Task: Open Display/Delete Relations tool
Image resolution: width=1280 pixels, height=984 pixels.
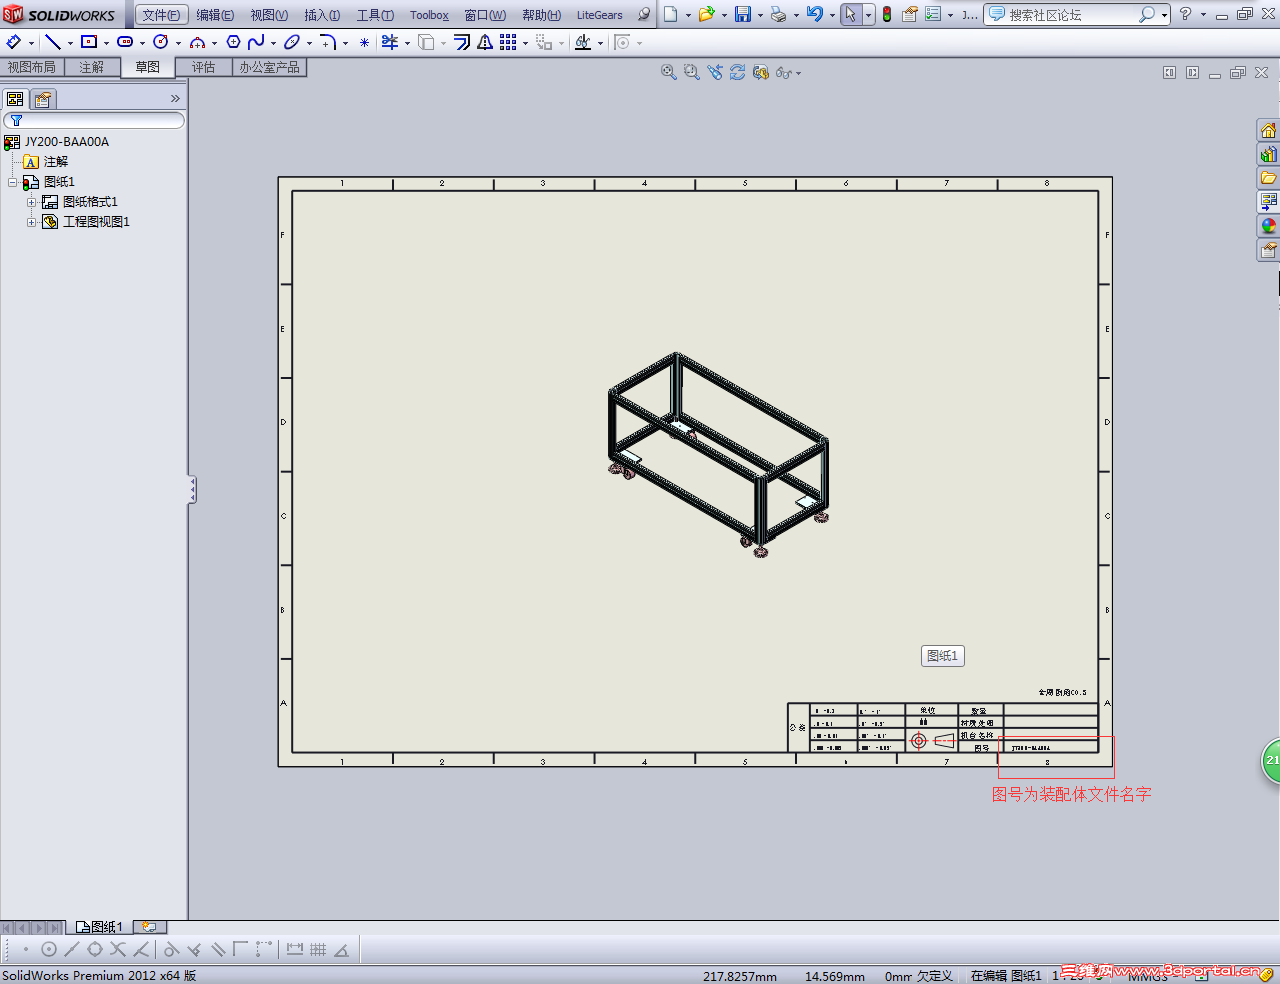Action: click(x=583, y=42)
